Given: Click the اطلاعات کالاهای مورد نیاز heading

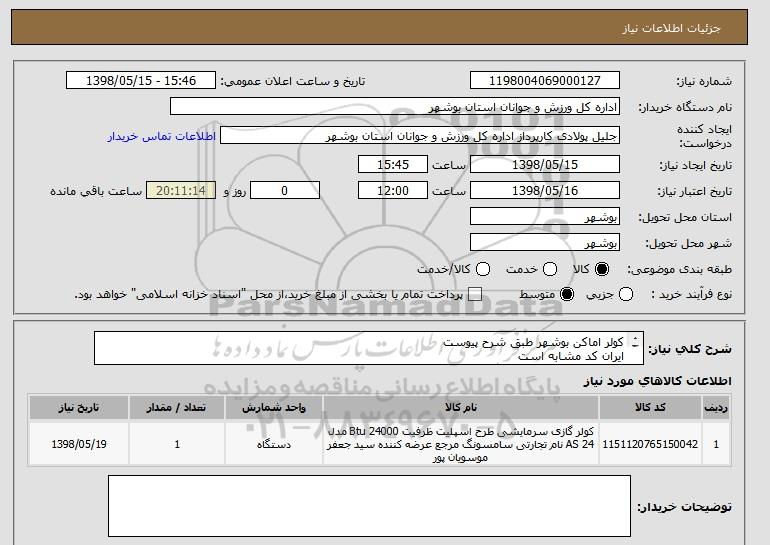Looking at the screenshot, I should (x=657, y=381).
